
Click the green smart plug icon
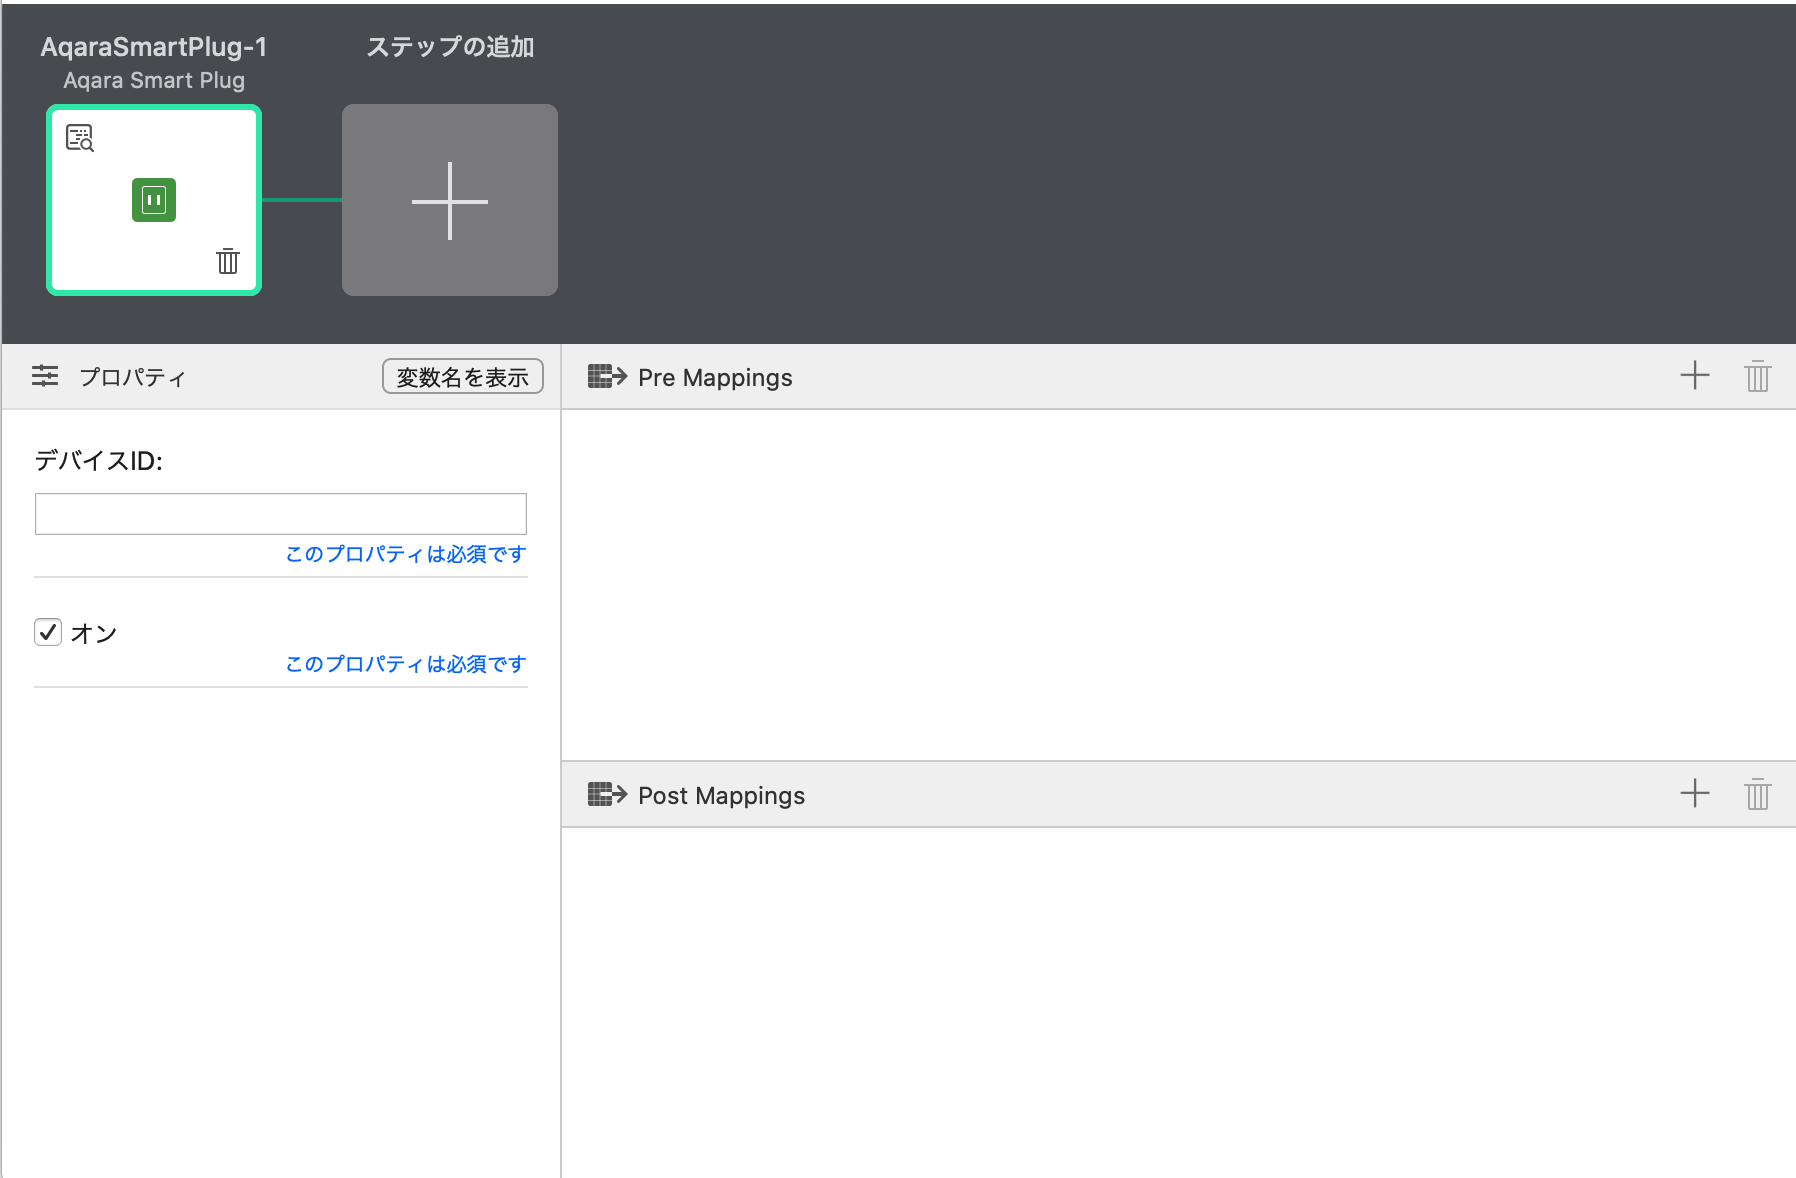[154, 200]
